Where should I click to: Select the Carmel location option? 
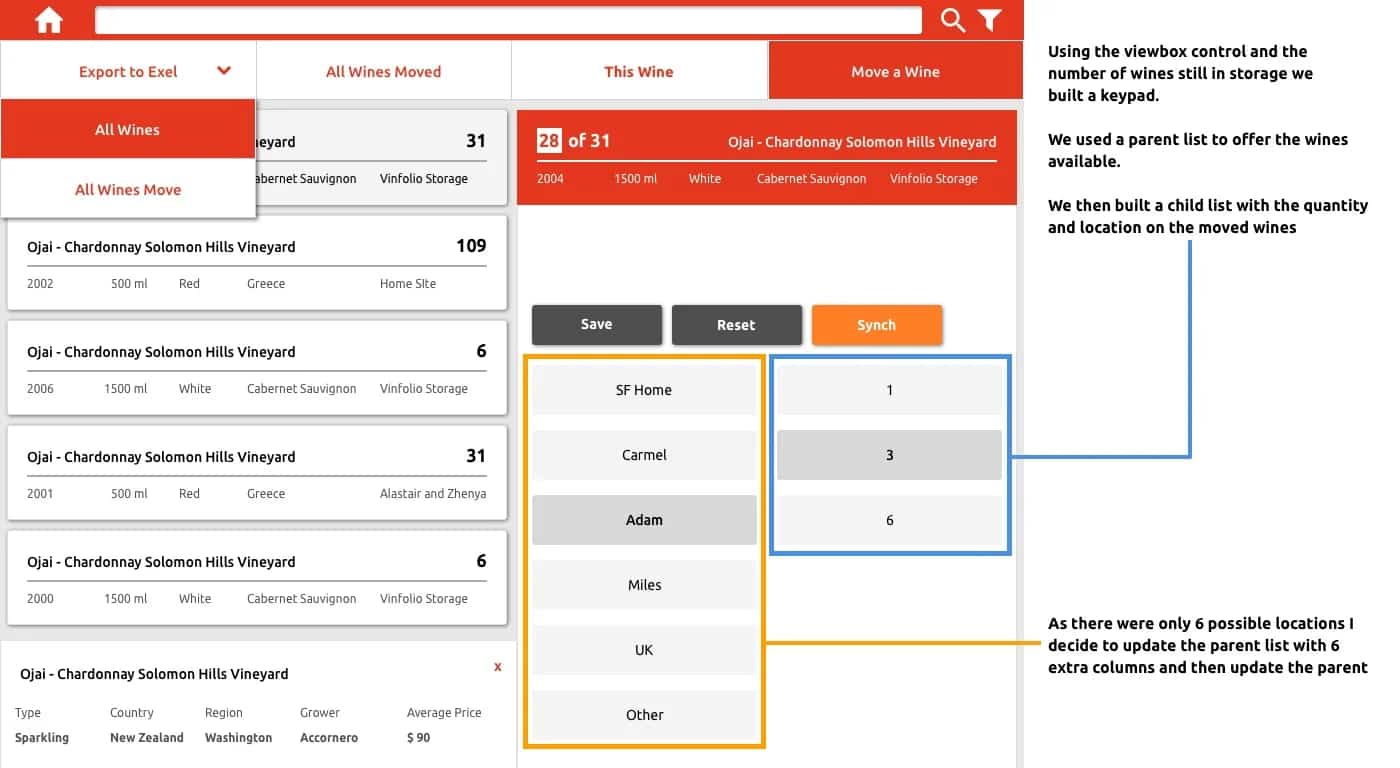click(644, 454)
